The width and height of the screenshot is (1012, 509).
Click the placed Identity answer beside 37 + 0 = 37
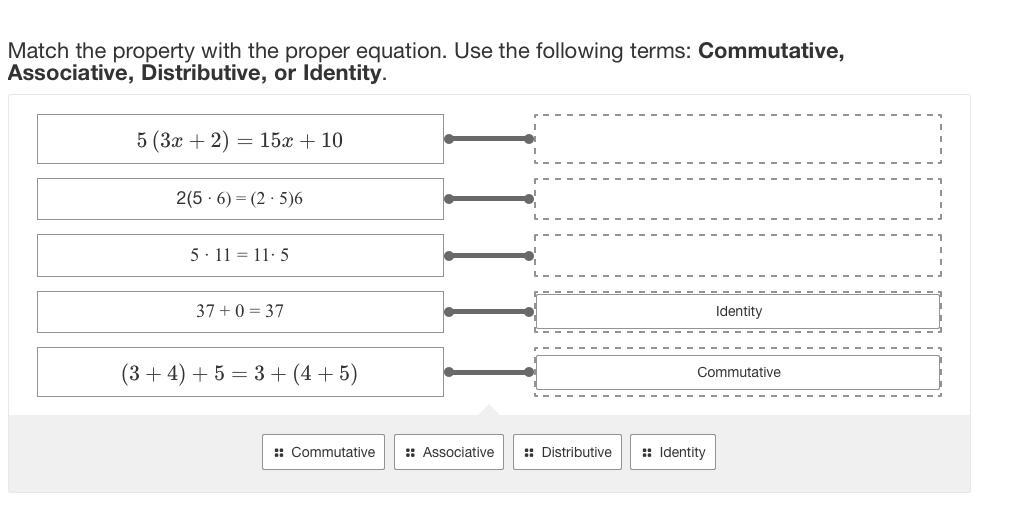click(738, 311)
